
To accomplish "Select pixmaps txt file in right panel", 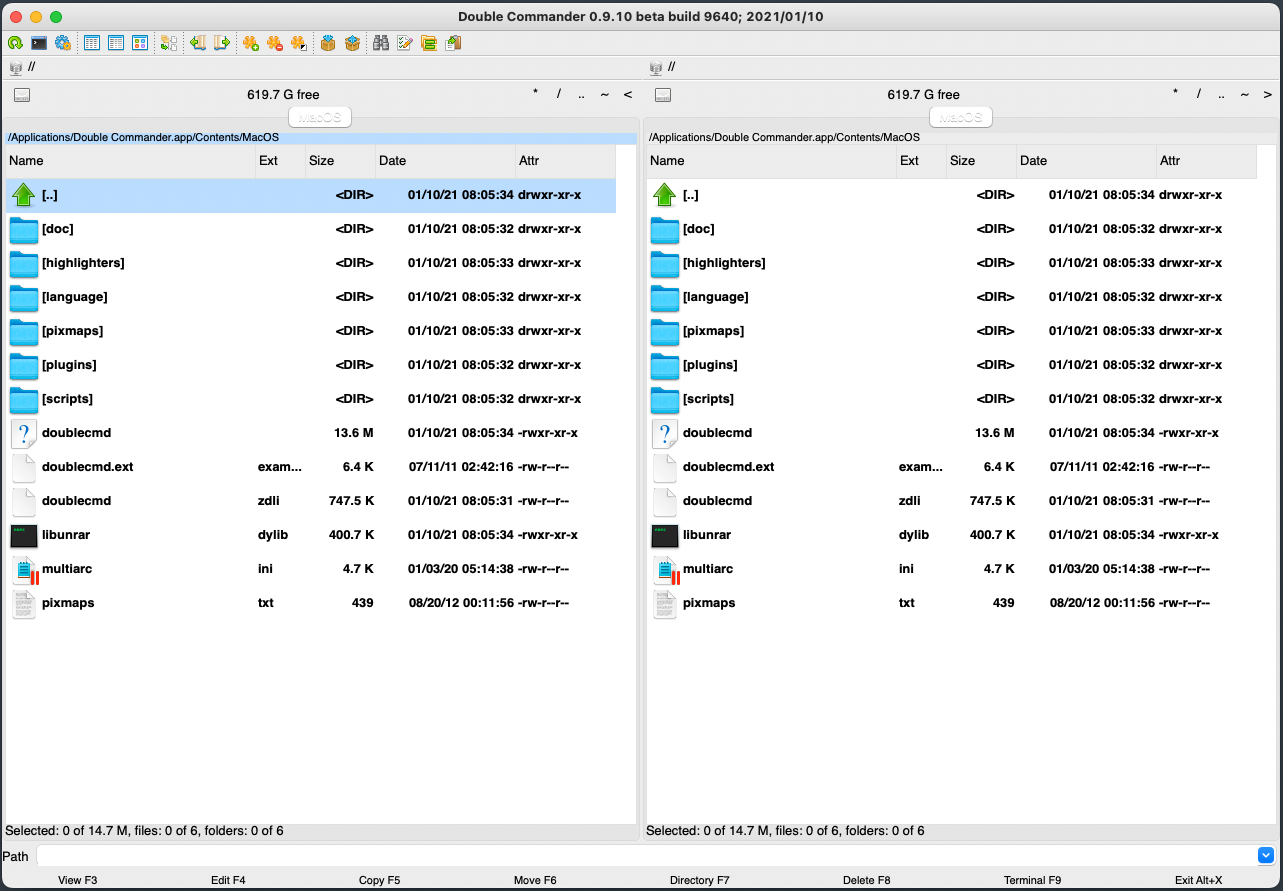I will click(951, 603).
